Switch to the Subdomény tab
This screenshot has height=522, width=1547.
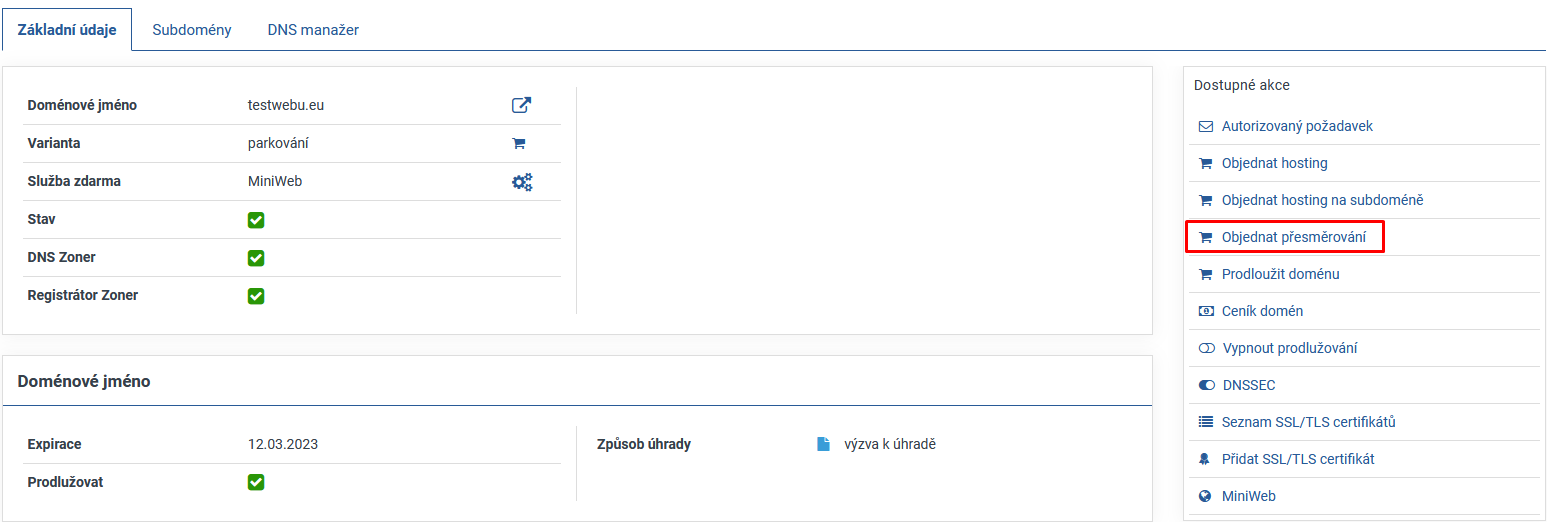[x=192, y=30]
